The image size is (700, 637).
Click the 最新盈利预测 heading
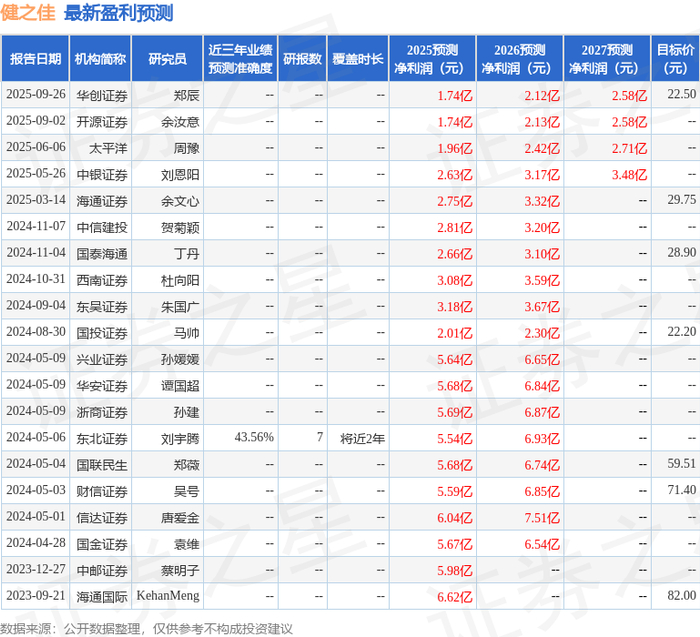[x=119, y=12]
